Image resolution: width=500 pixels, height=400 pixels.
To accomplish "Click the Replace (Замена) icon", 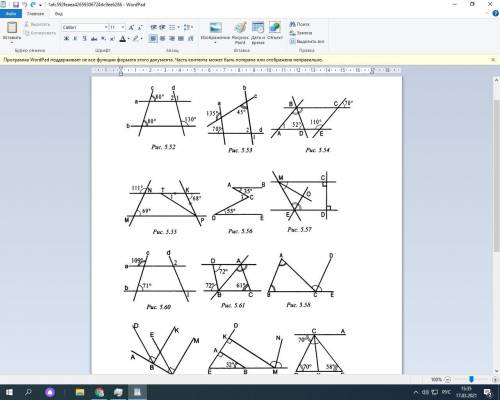I will (293, 33).
